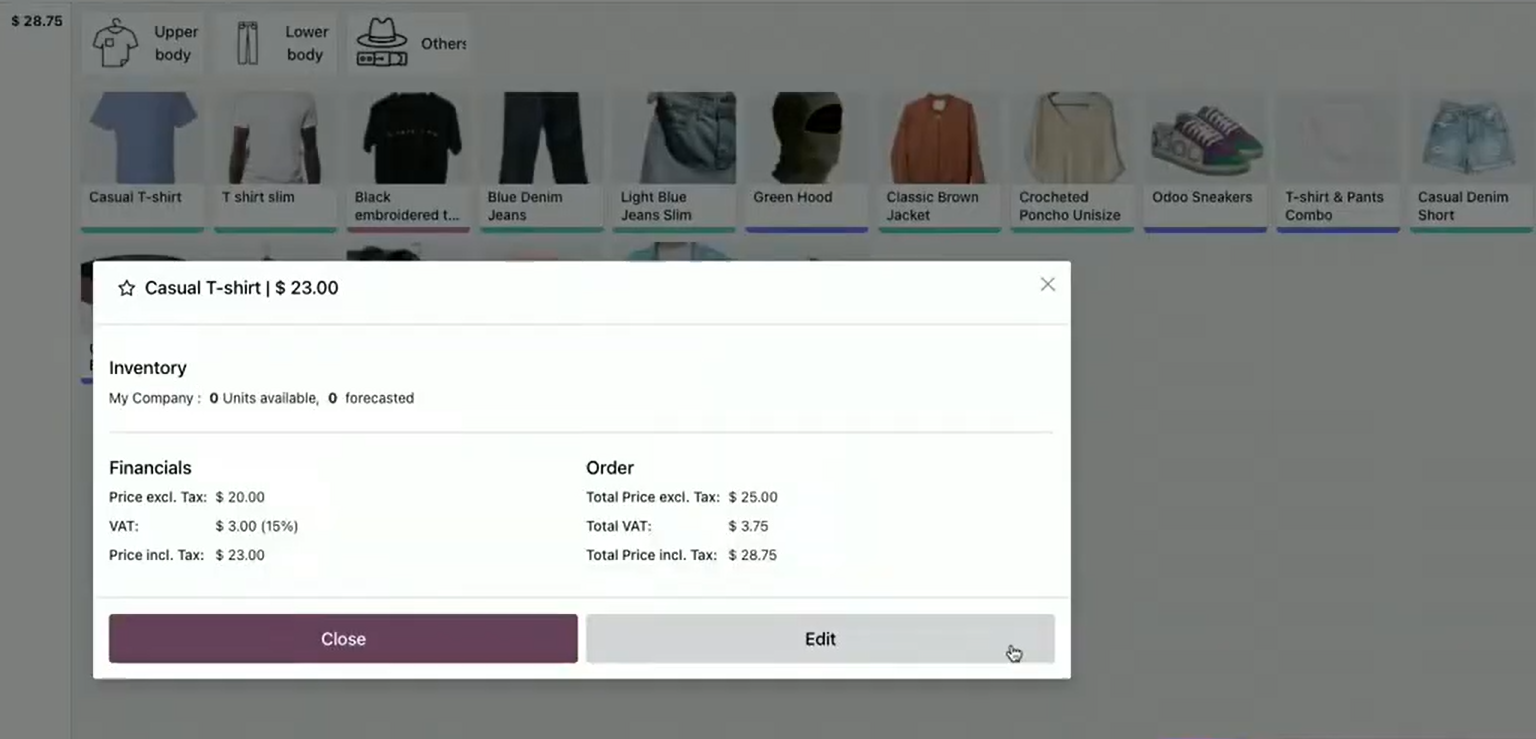
Task: Click the Edit button
Action: pyautogui.click(x=820, y=639)
